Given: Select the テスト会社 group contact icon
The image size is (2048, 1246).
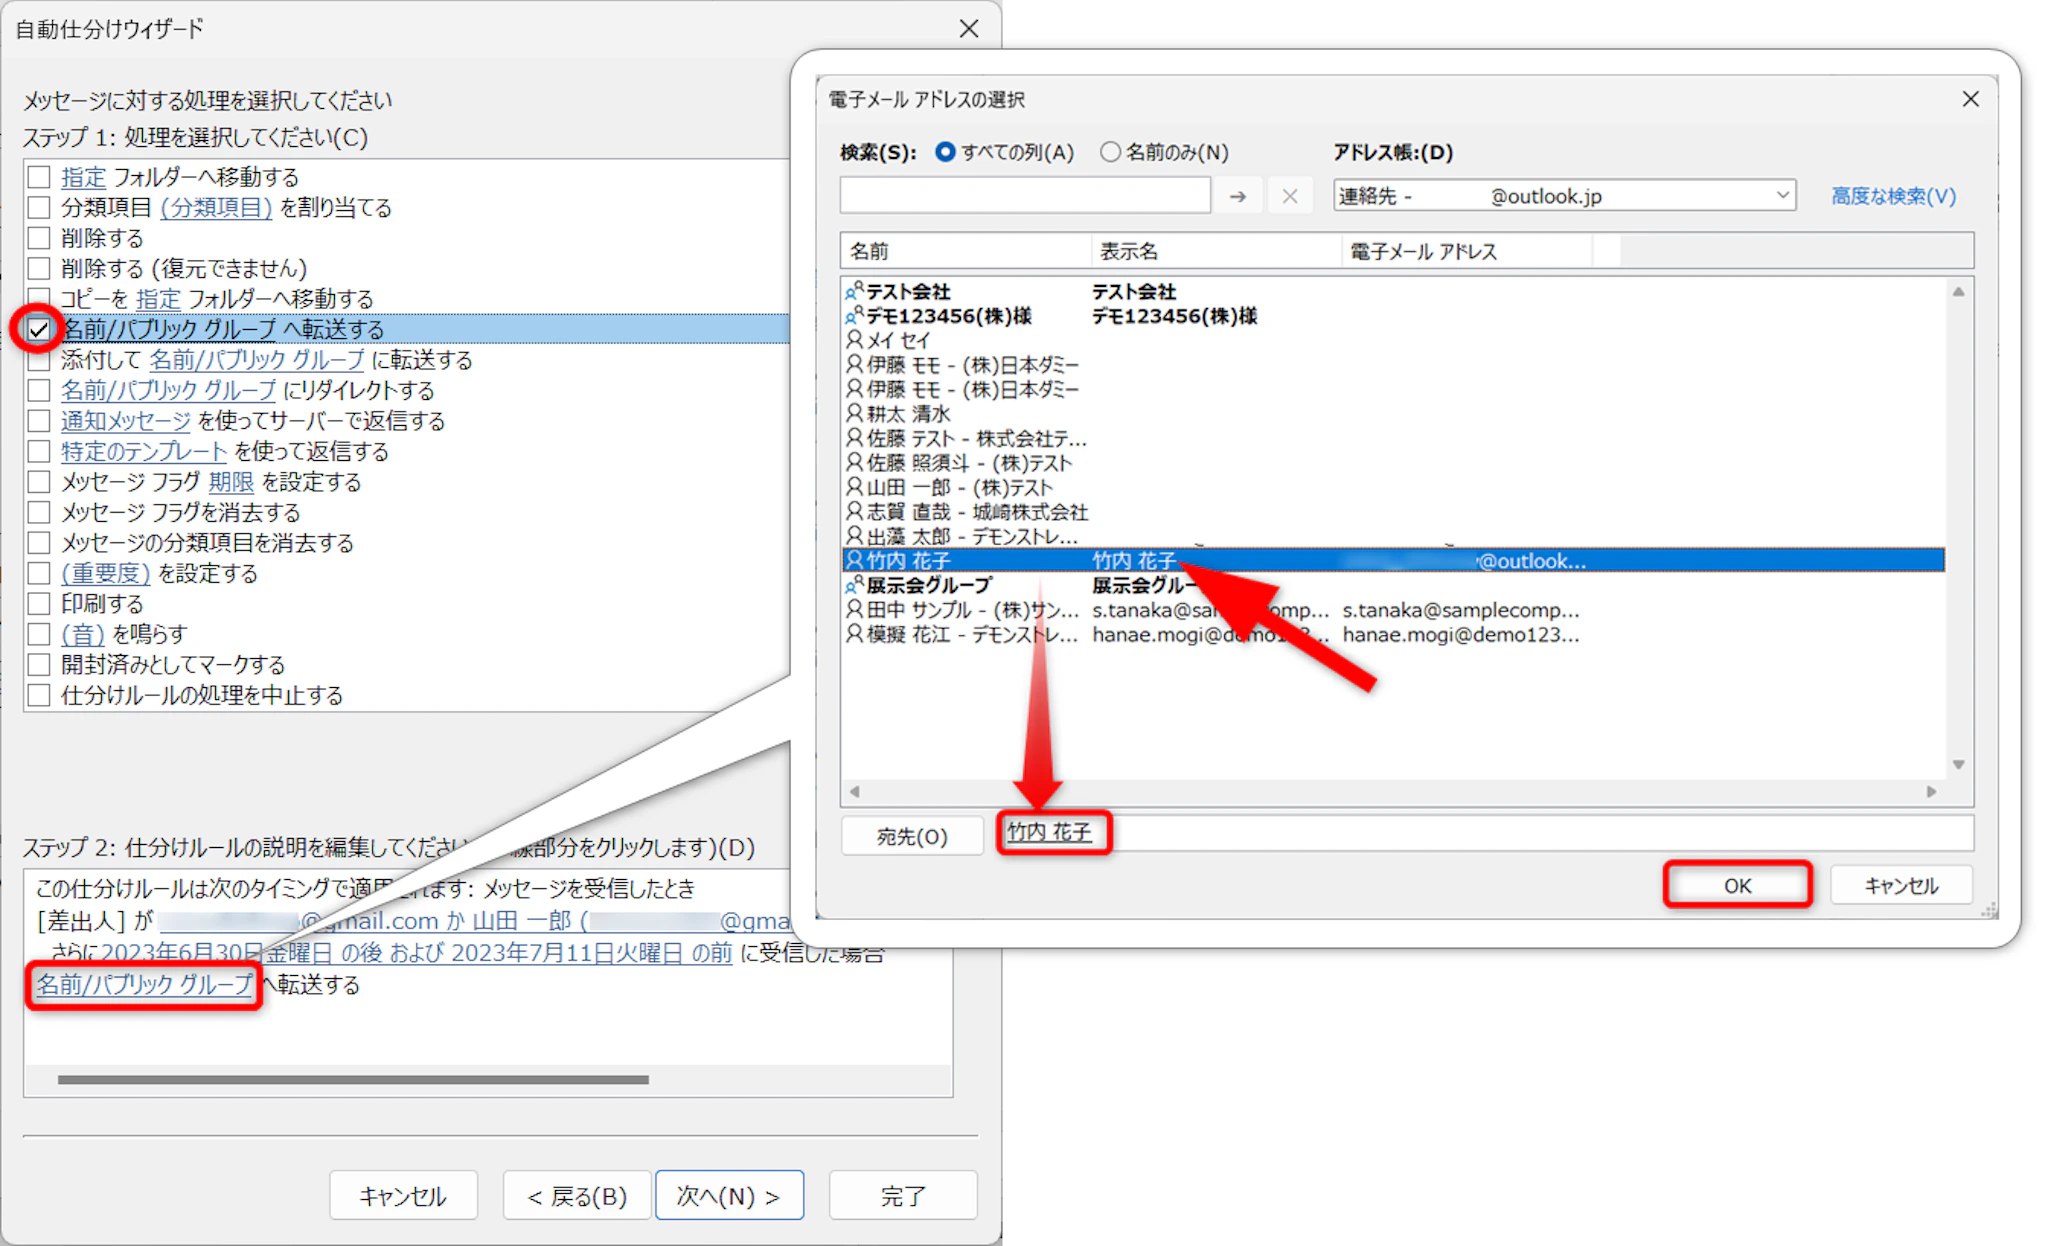Looking at the screenshot, I should pyautogui.click(x=854, y=291).
